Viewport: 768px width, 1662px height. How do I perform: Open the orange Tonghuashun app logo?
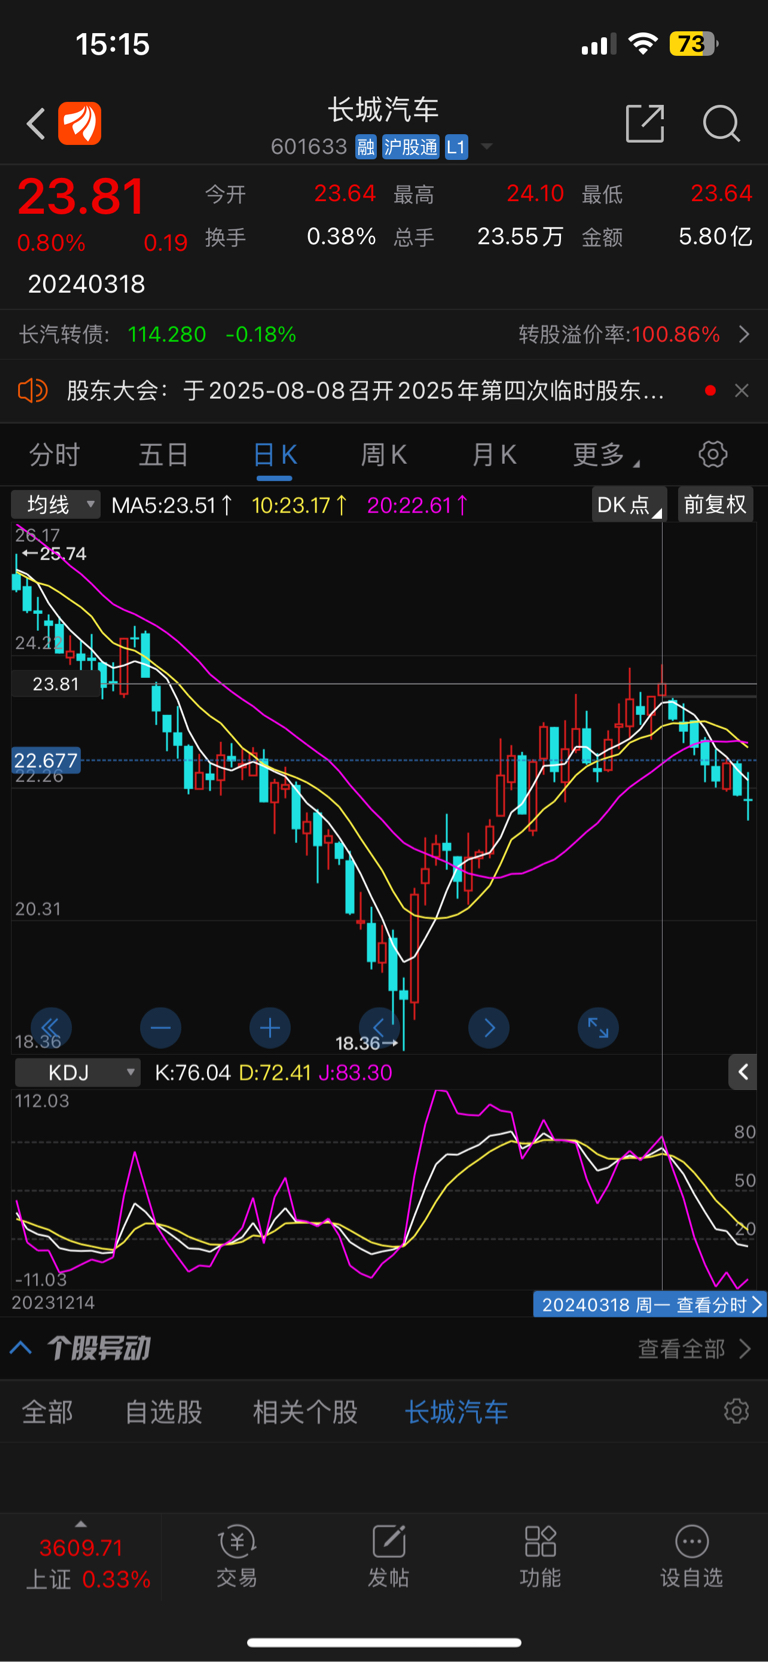[x=80, y=124]
